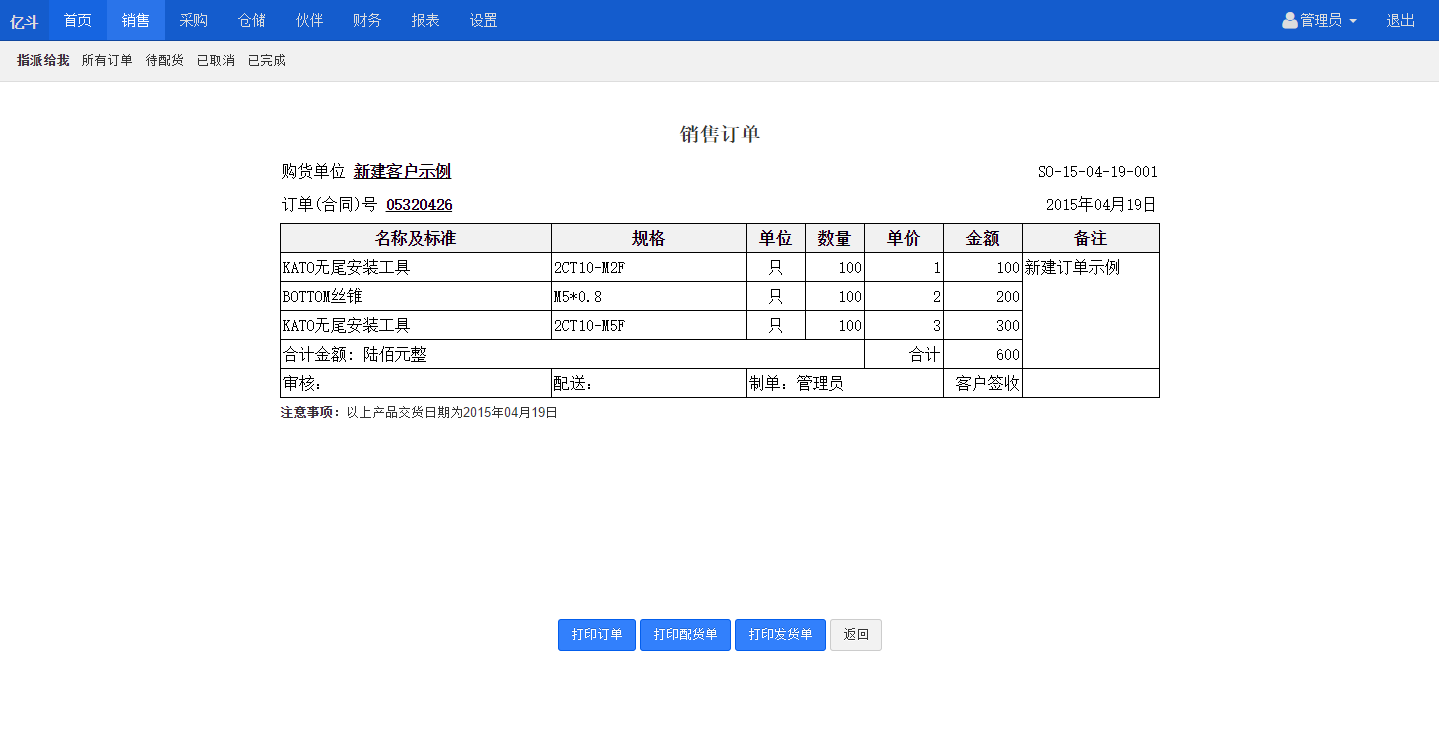1439x744 pixels.
Task: Open the 设置 settings page
Action: point(483,20)
